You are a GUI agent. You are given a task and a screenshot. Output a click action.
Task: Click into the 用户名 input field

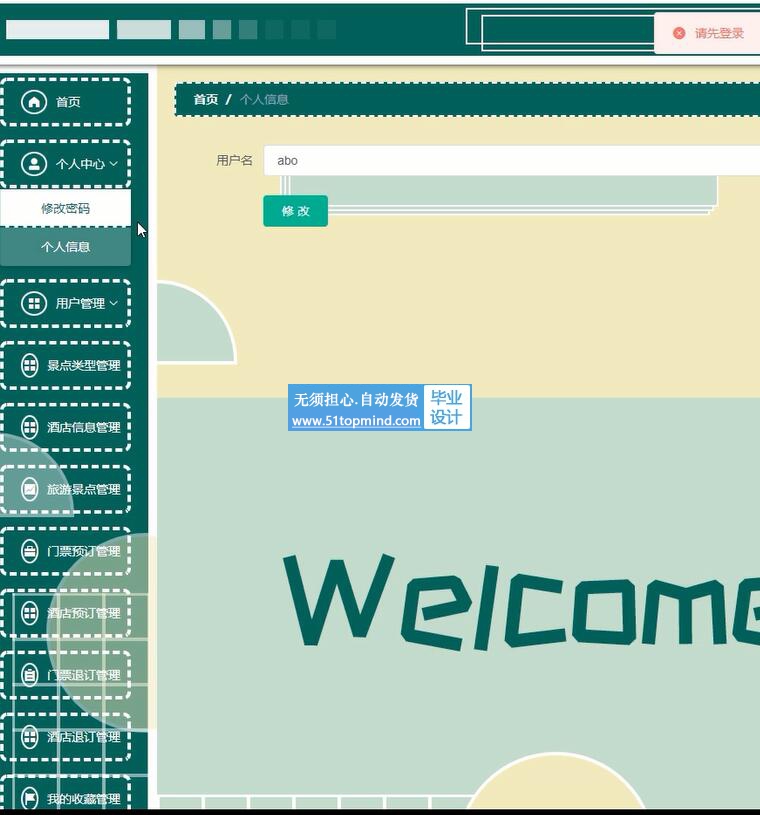512,161
